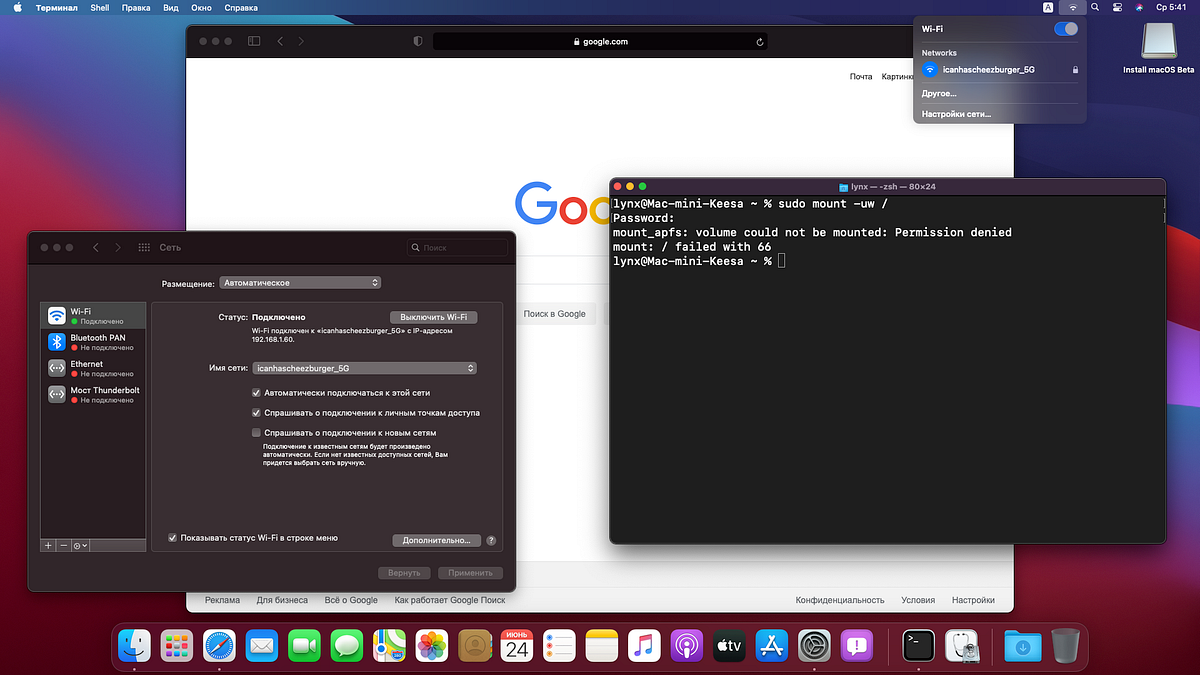Open the 'Размещение' dropdown
The width and height of the screenshot is (1200, 675).
tap(300, 282)
